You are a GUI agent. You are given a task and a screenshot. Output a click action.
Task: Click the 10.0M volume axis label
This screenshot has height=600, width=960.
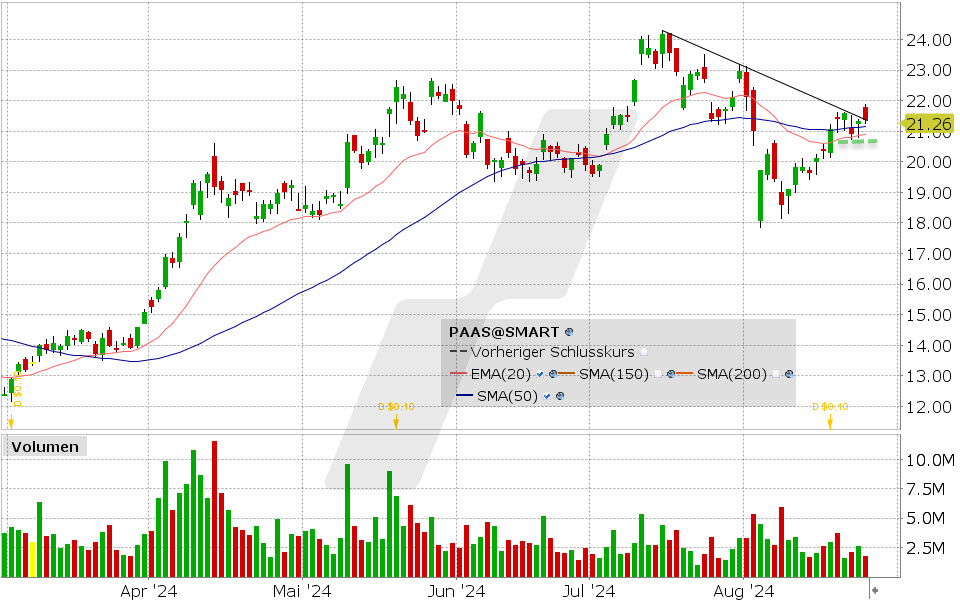click(929, 460)
